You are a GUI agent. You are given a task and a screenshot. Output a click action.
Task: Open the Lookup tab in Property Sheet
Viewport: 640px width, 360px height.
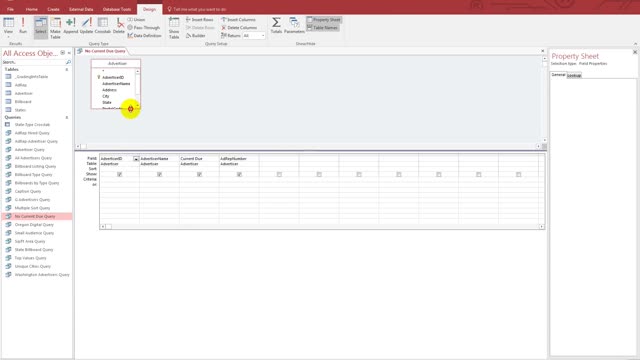pyautogui.click(x=574, y=76)
